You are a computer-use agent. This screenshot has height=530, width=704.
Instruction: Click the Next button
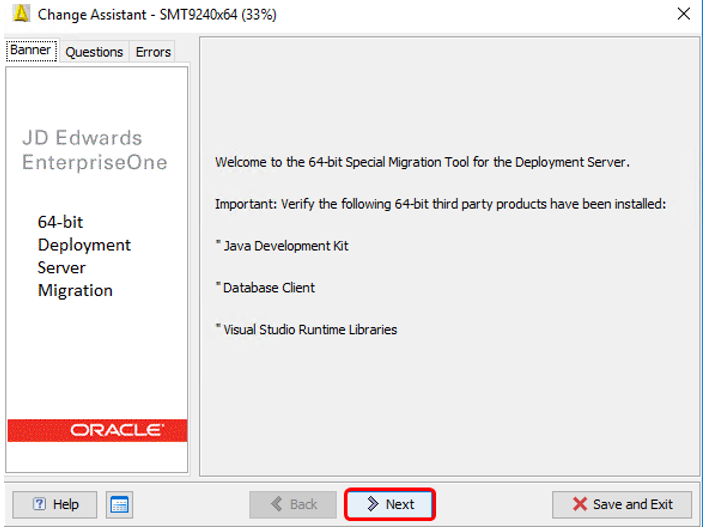390,504
